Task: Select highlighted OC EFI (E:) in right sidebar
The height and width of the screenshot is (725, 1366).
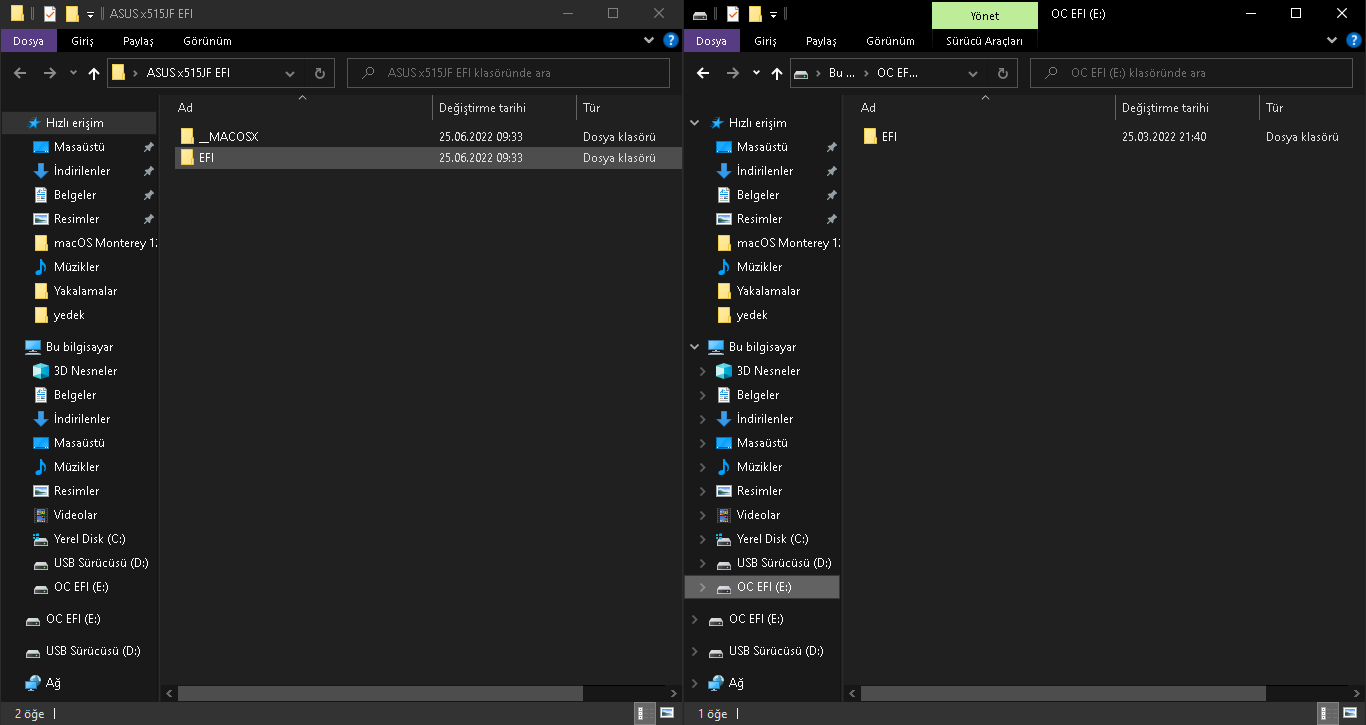Action: (762, 587)
